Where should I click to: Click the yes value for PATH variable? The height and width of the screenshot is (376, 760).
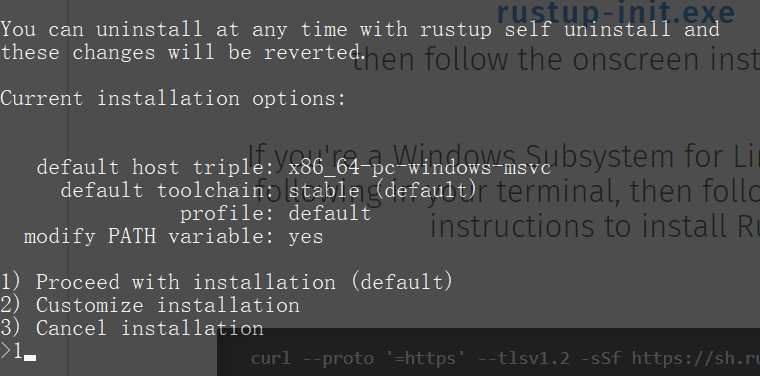coord(306,237)
